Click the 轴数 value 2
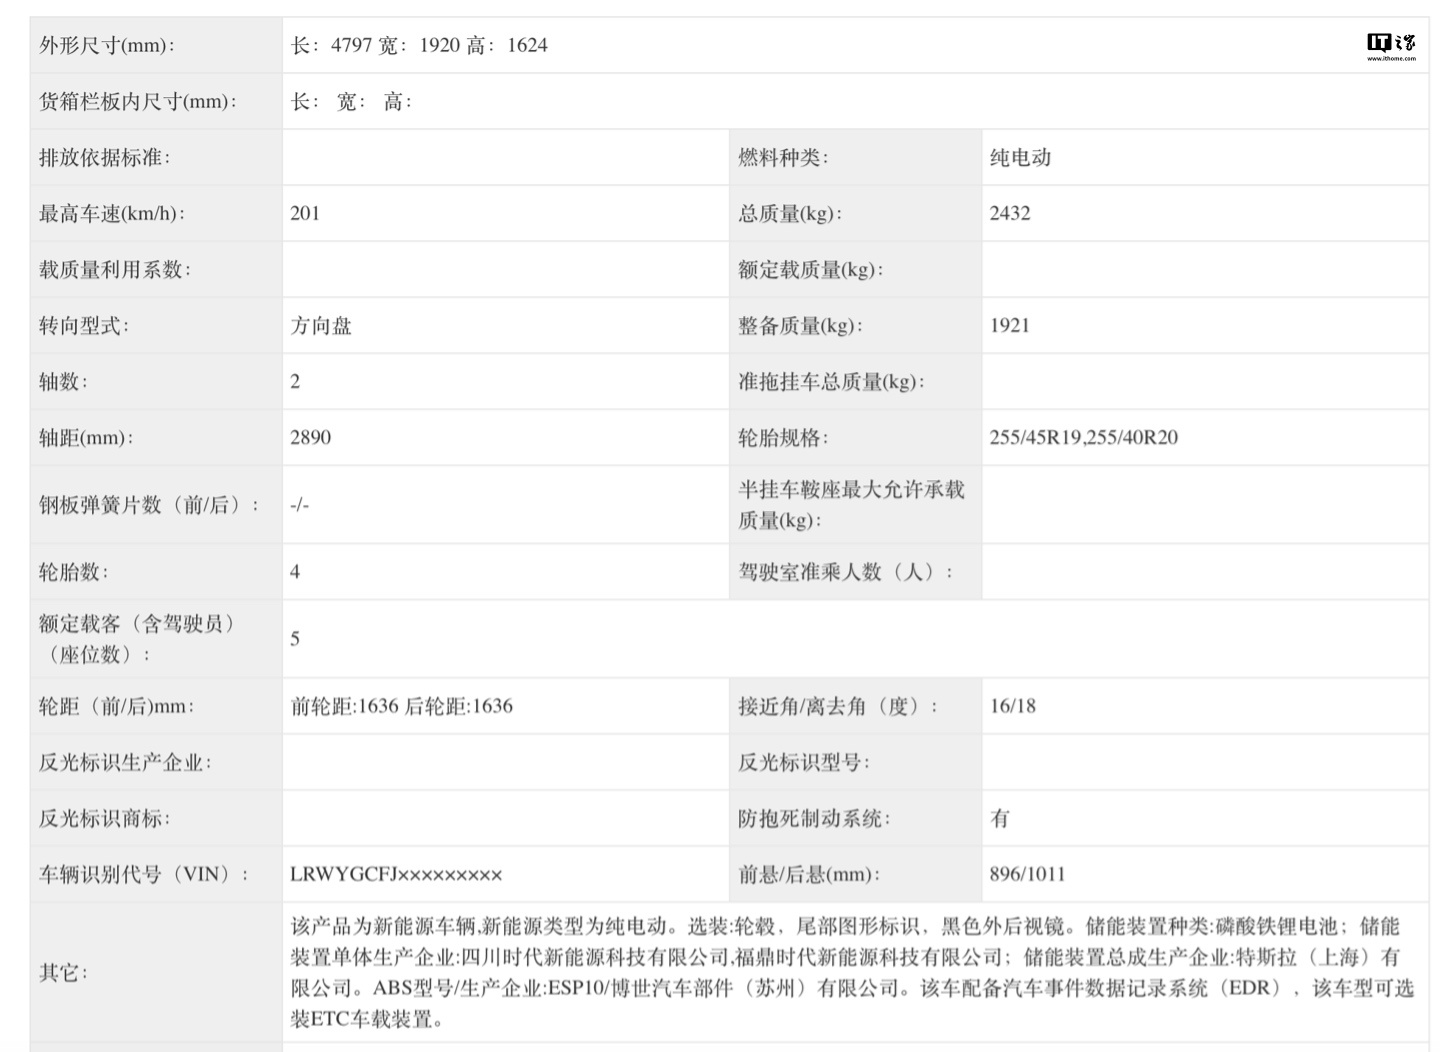Image resolution: width=1440 pixels, height=1052 pixels. click(x=295, y=381)
